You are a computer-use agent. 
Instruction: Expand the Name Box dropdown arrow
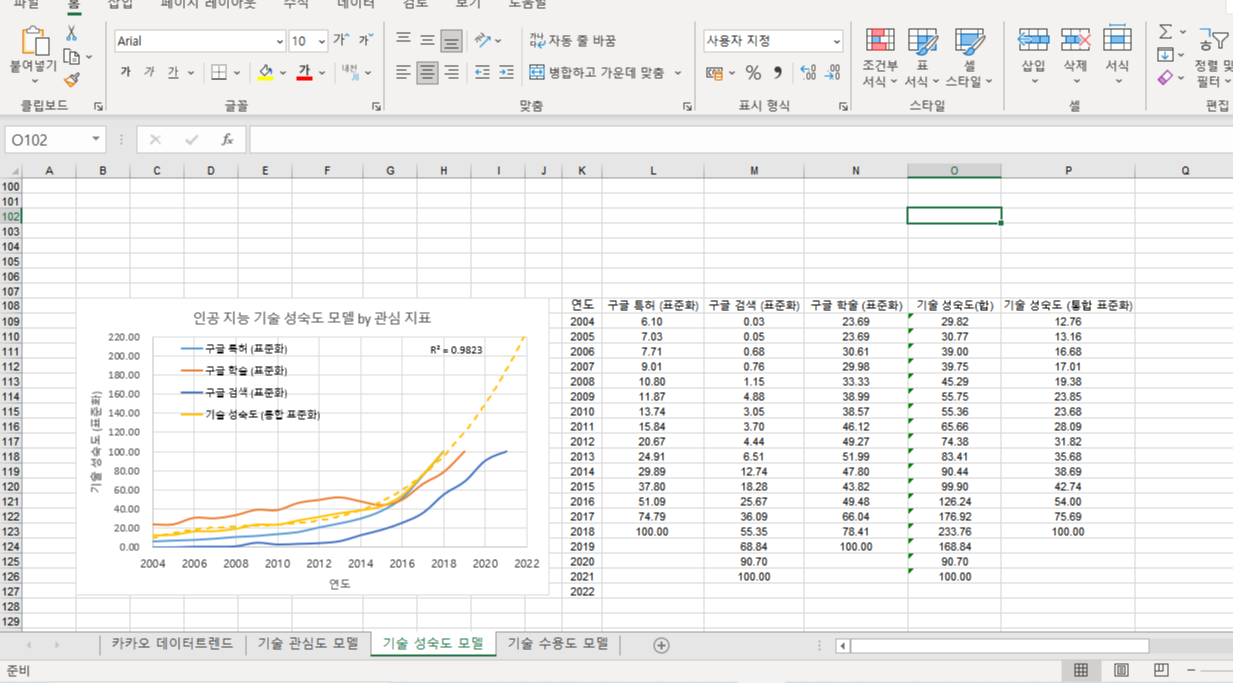click(x=96, y=140)
